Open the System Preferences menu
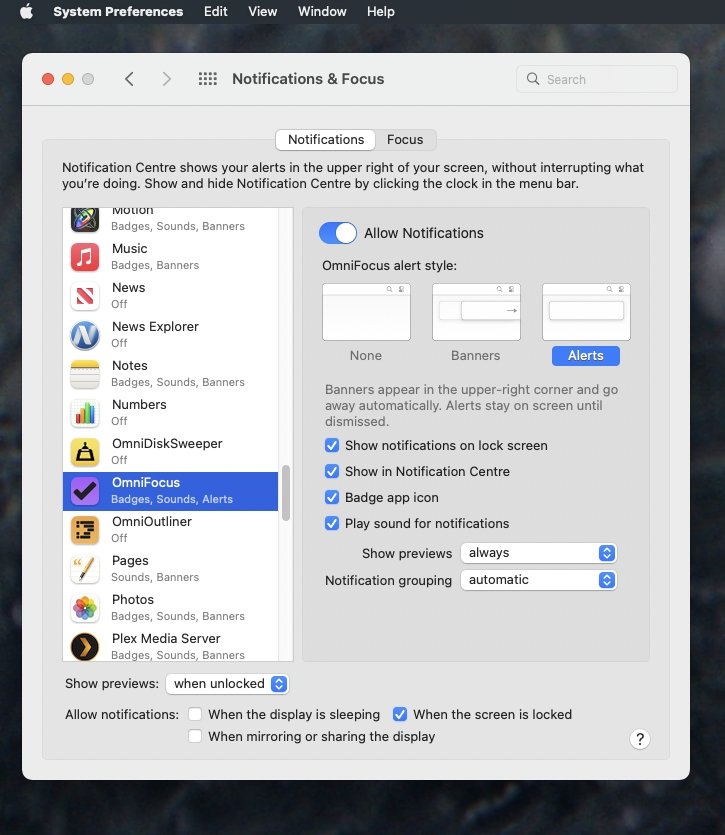Image resolution: width=725 pixels, height=835 pixels. pos(118,11)
